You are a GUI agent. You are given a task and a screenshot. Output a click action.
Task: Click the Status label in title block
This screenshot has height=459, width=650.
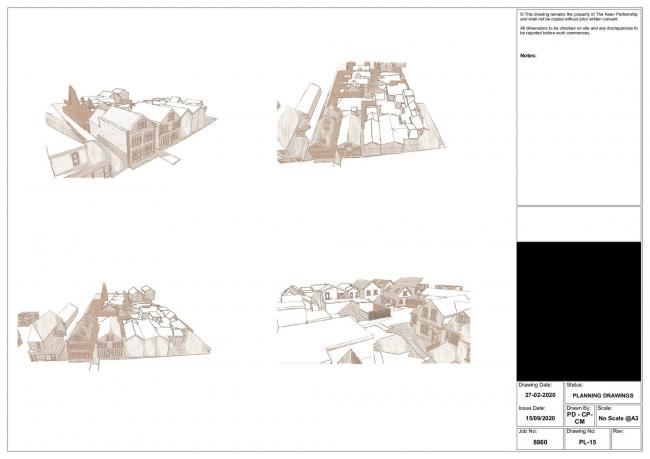(574, 384)
